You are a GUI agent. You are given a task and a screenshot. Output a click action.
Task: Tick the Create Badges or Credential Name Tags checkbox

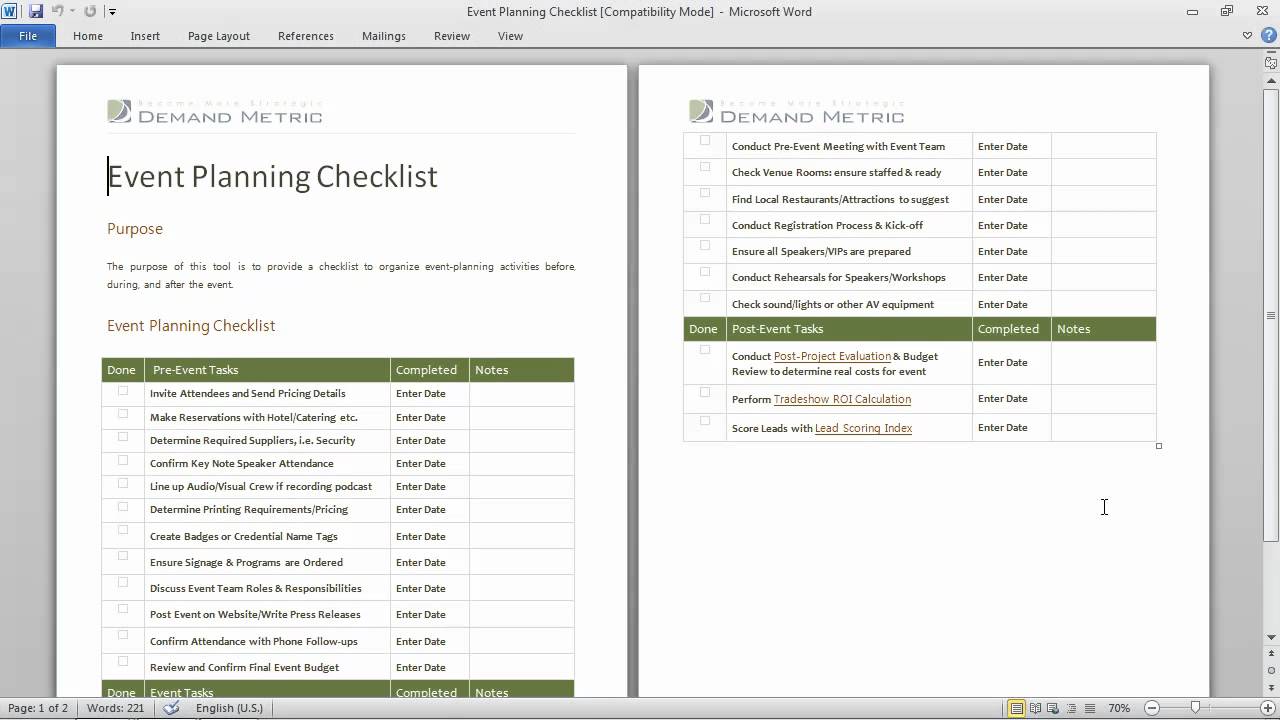coord(123,530)
